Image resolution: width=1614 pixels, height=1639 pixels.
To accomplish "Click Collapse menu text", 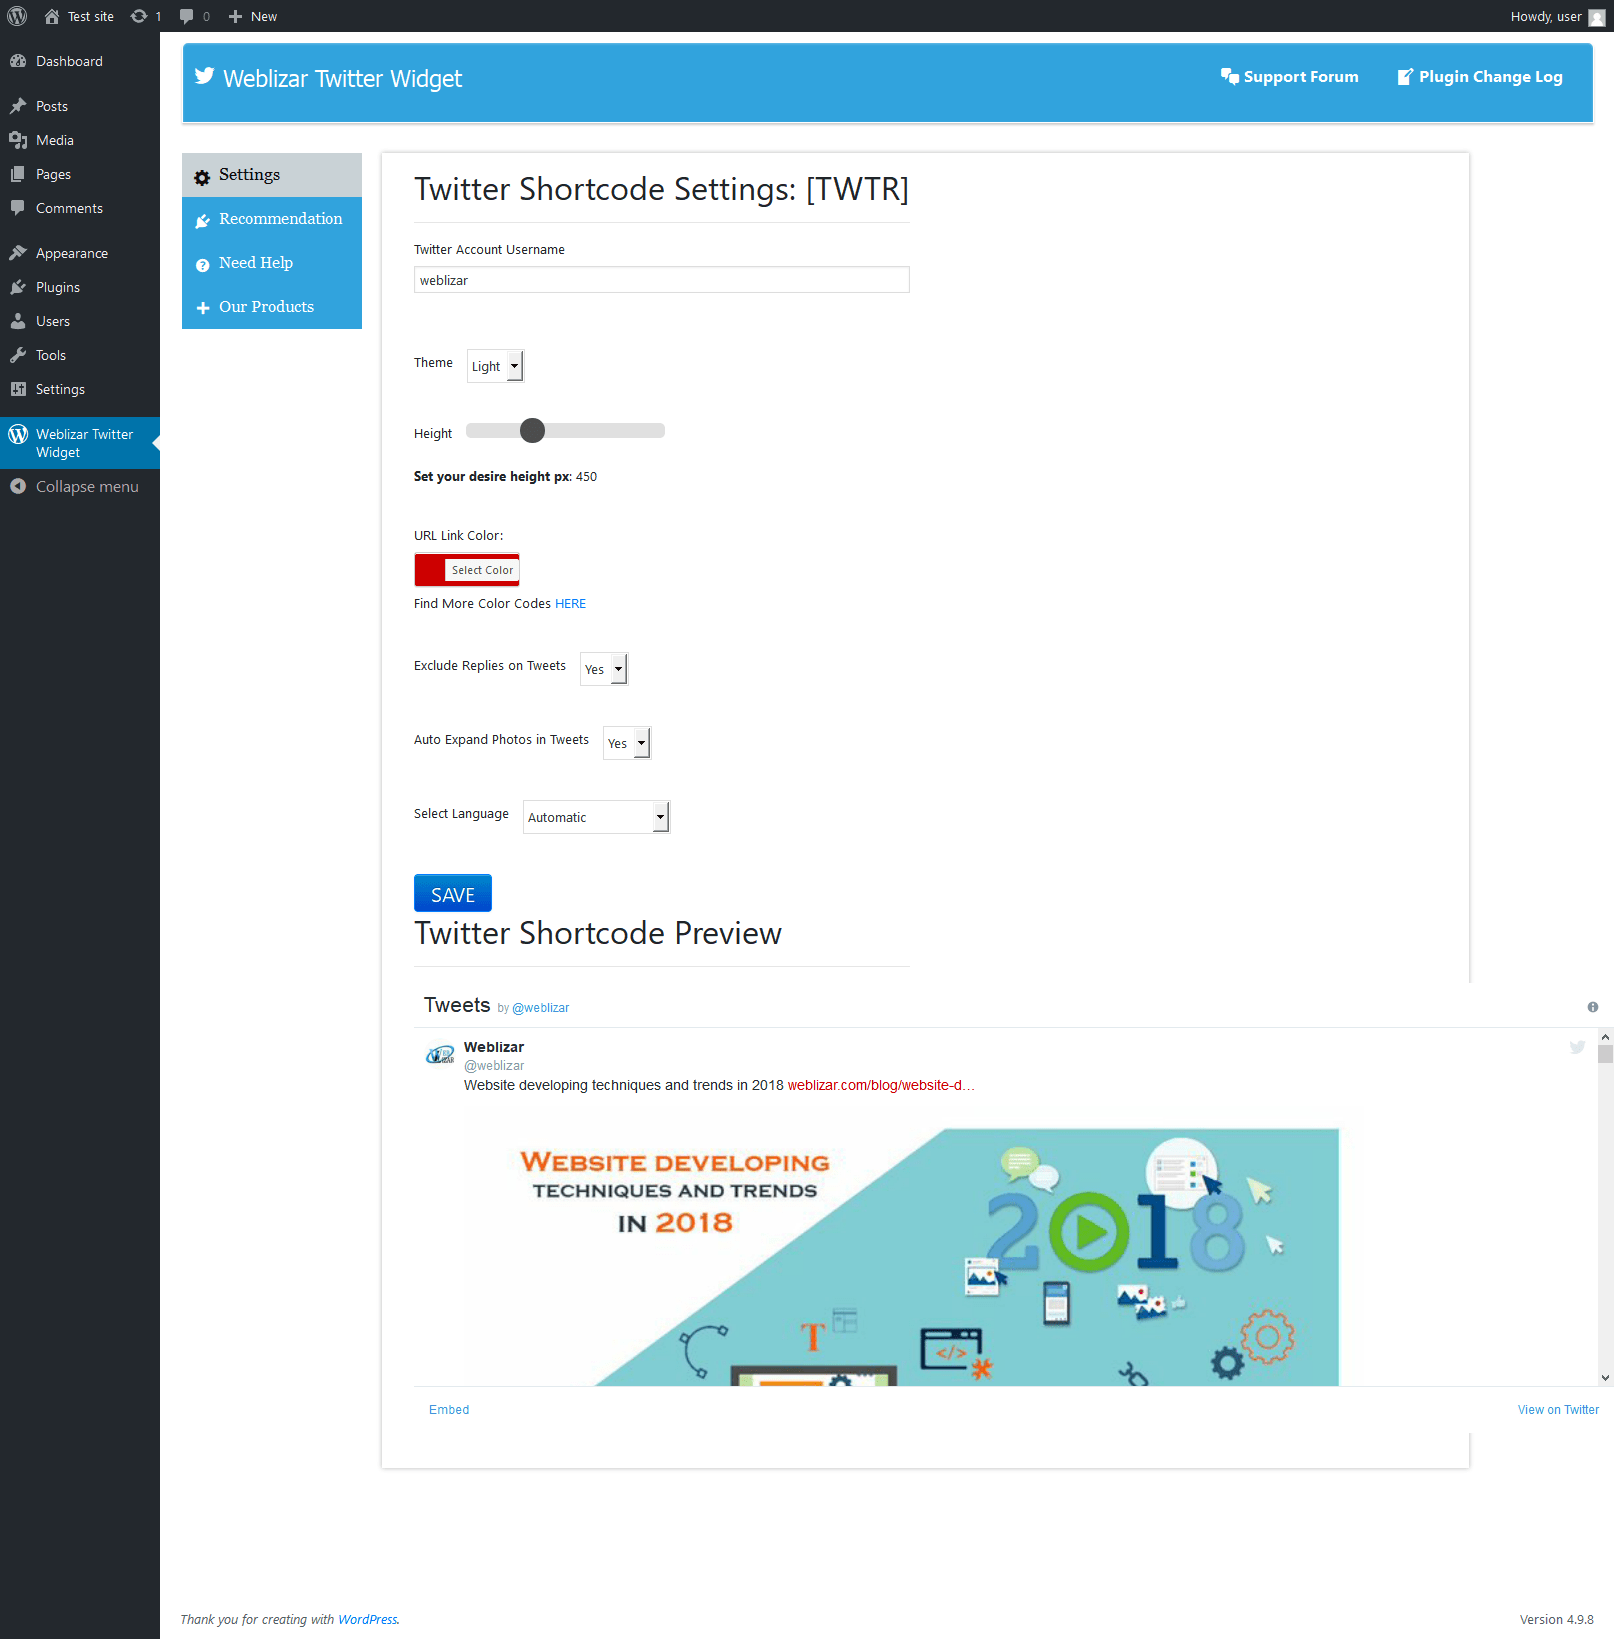I will click(x=87, y=486).
